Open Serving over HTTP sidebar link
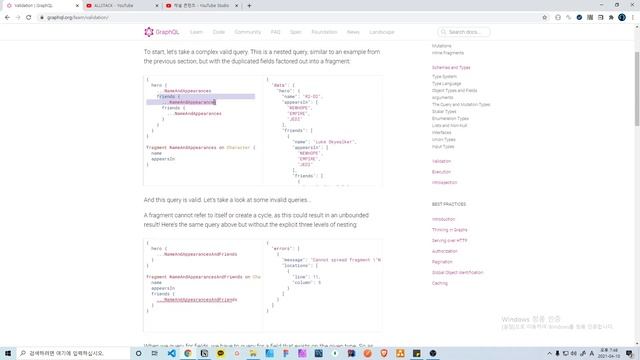Image resolution: width=640 pixels, height=360 pixels. 449,240
